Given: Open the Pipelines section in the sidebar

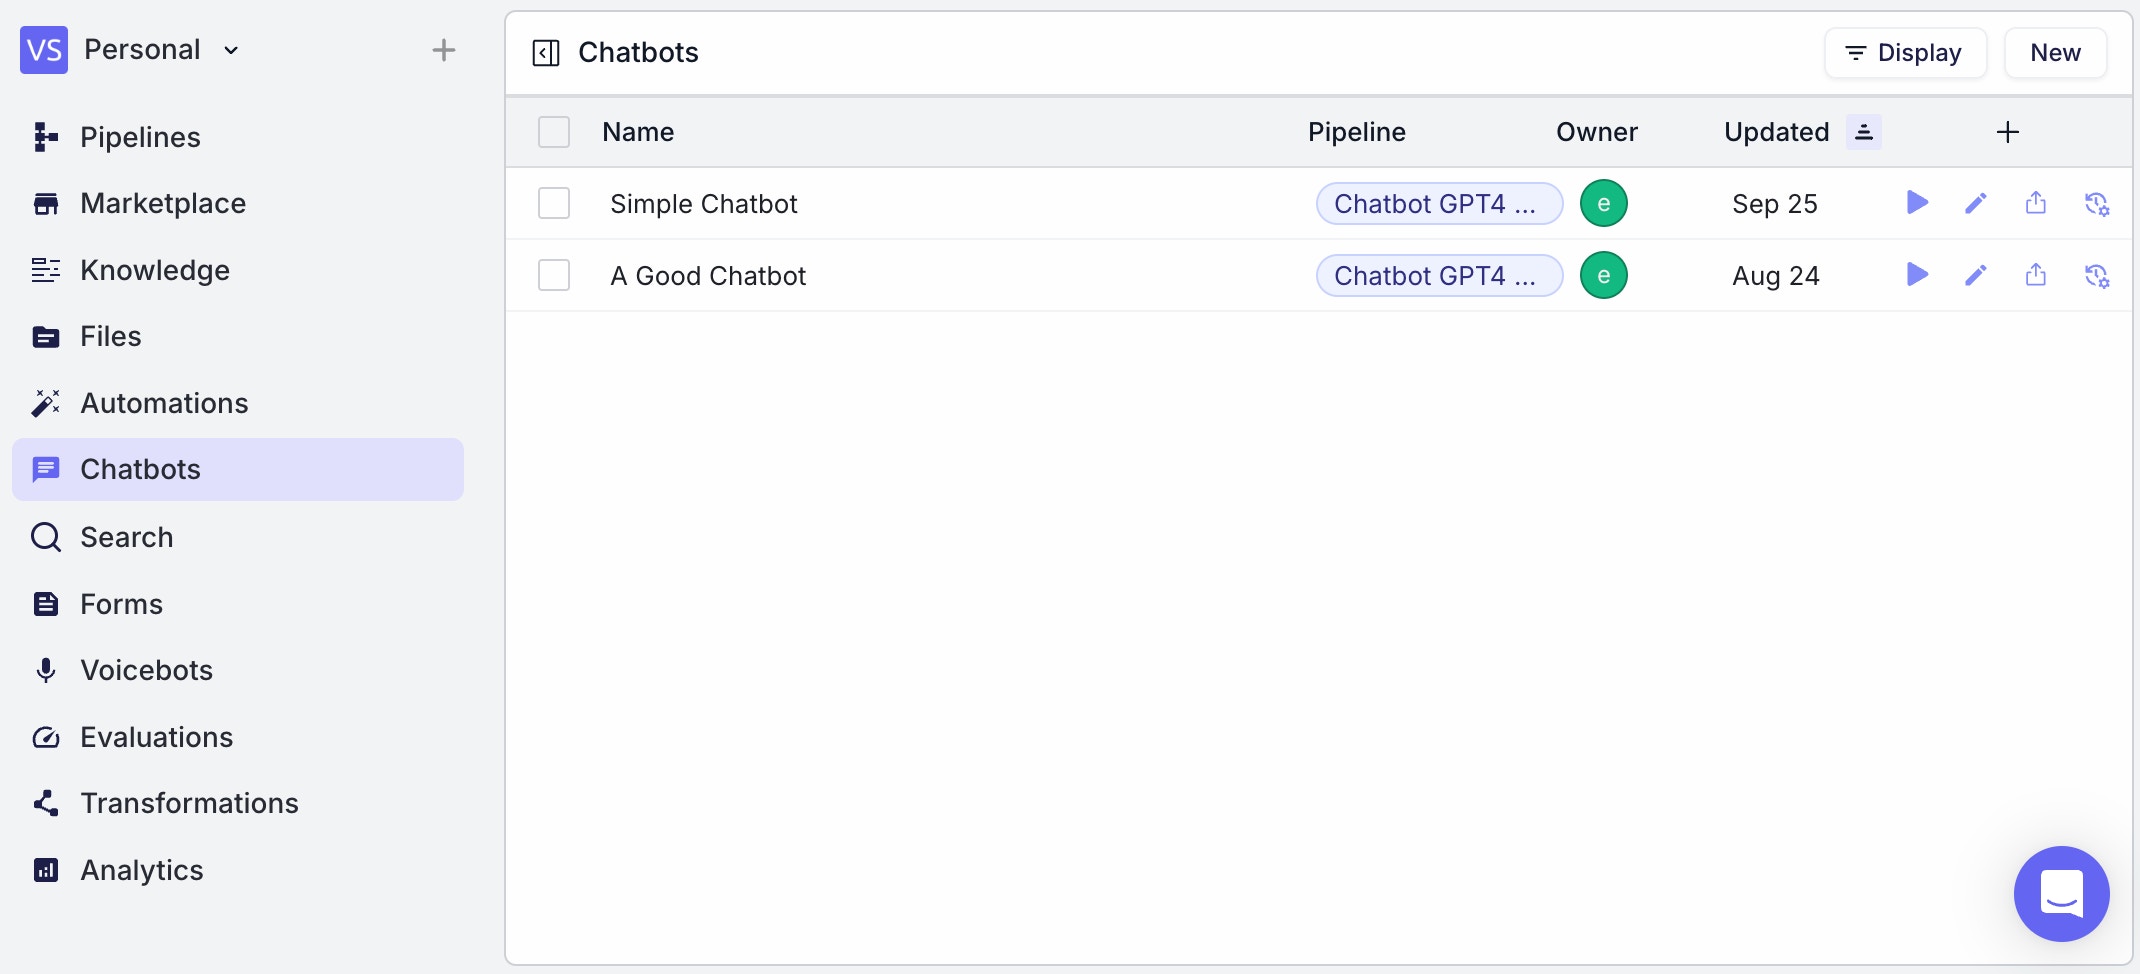Looking at the screenshot, I should [x=140, y=137].
